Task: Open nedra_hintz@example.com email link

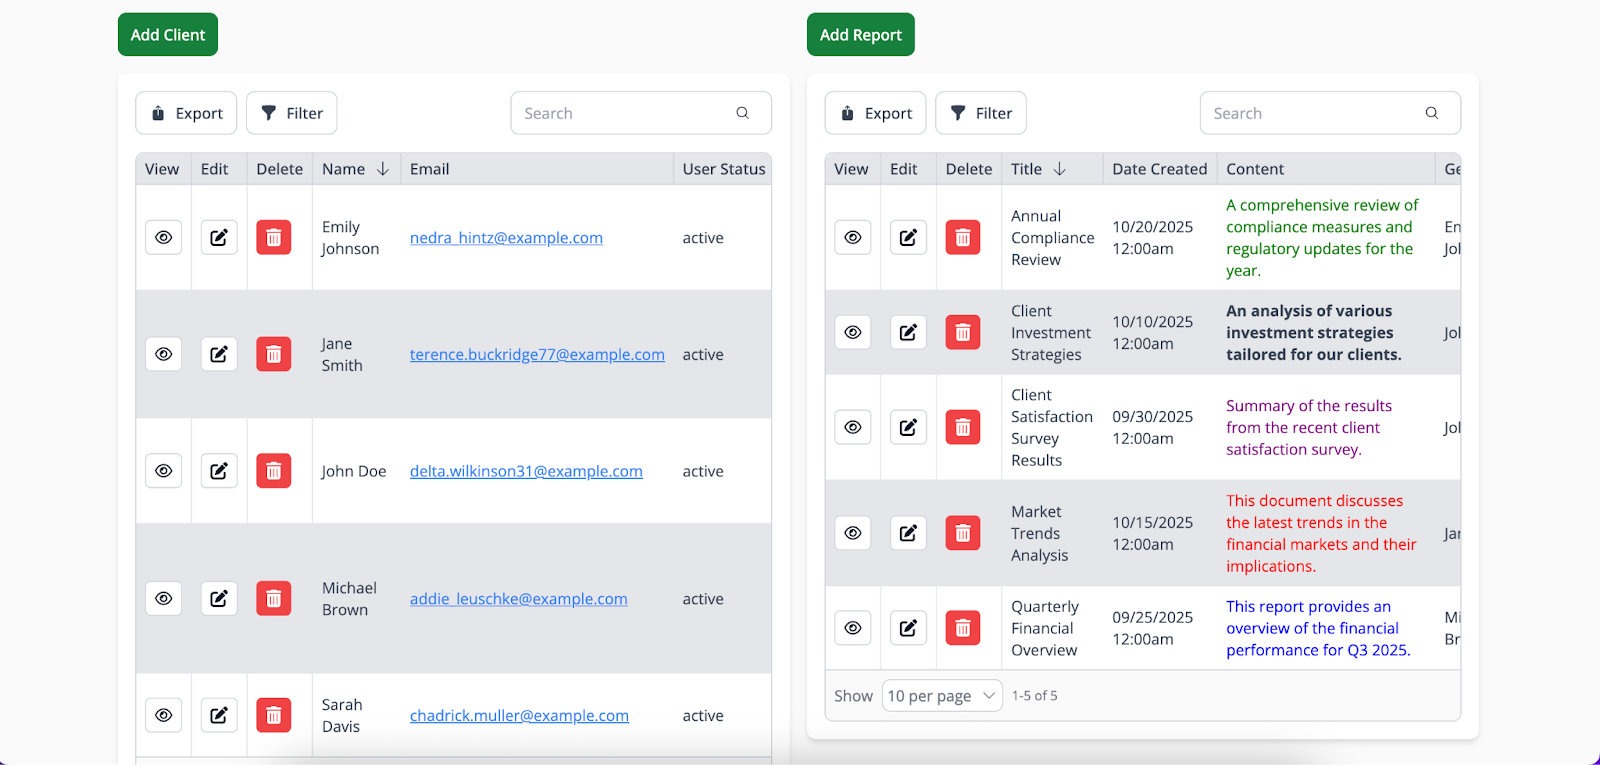Action: pos(506,238)
